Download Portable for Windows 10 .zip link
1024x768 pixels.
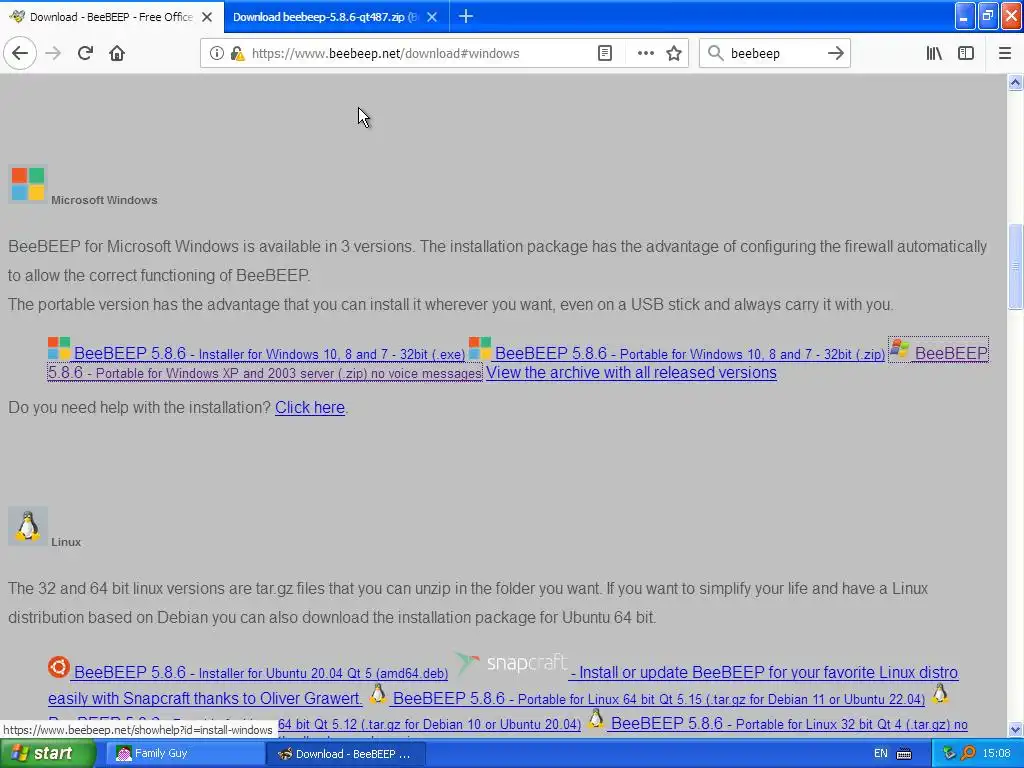click(x=677, y=353)
